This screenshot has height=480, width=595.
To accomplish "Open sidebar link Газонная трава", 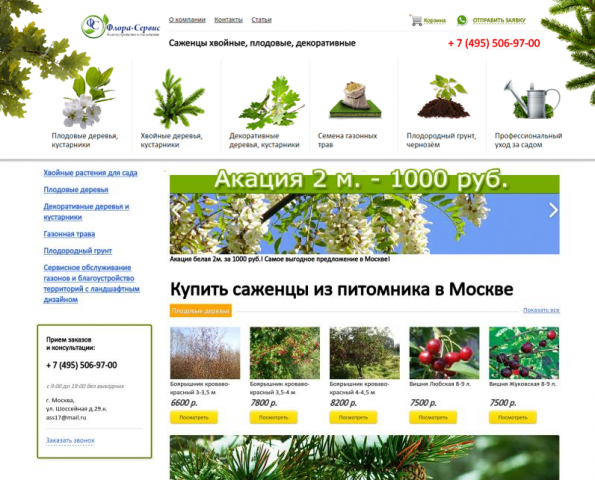I will point(69,234).
